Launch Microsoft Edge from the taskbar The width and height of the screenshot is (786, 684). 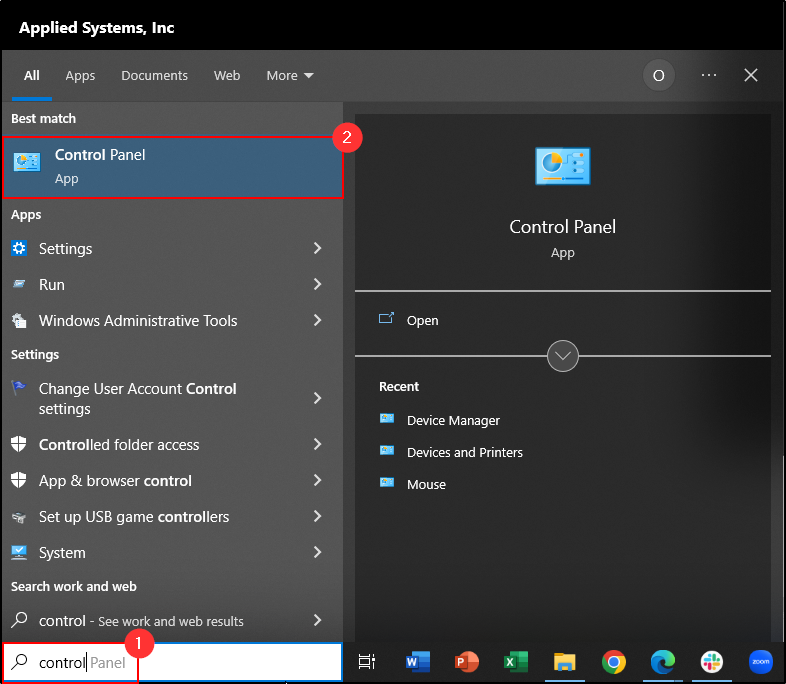pyautogui.click(x=663, y=662)
